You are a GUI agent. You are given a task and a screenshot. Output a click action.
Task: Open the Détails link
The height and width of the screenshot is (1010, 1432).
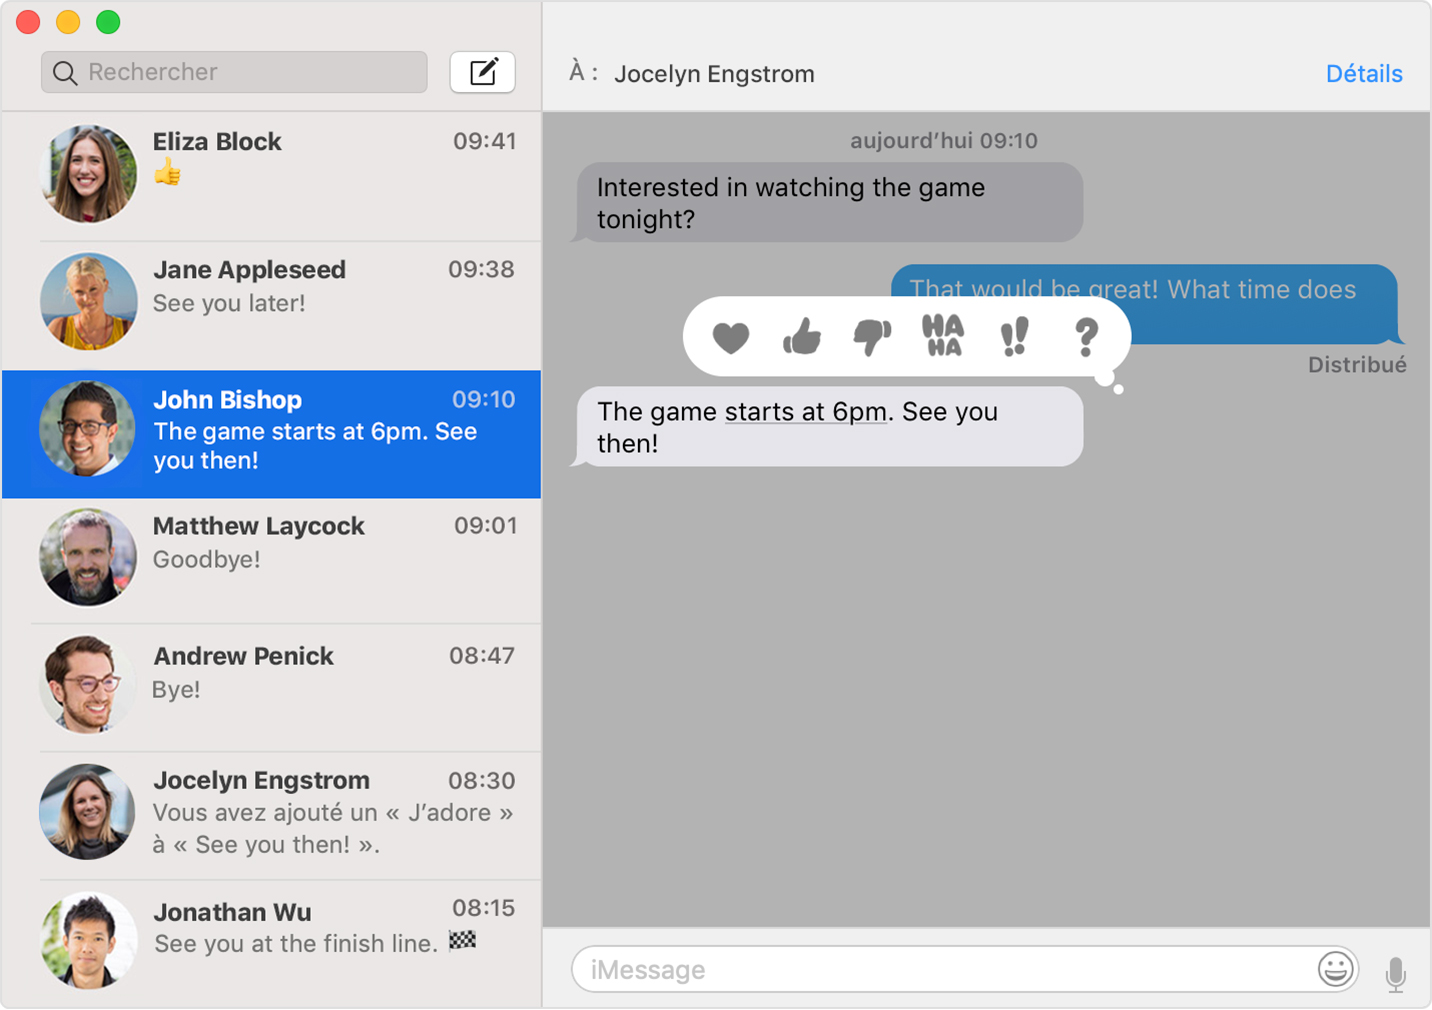pos(1364,74)
